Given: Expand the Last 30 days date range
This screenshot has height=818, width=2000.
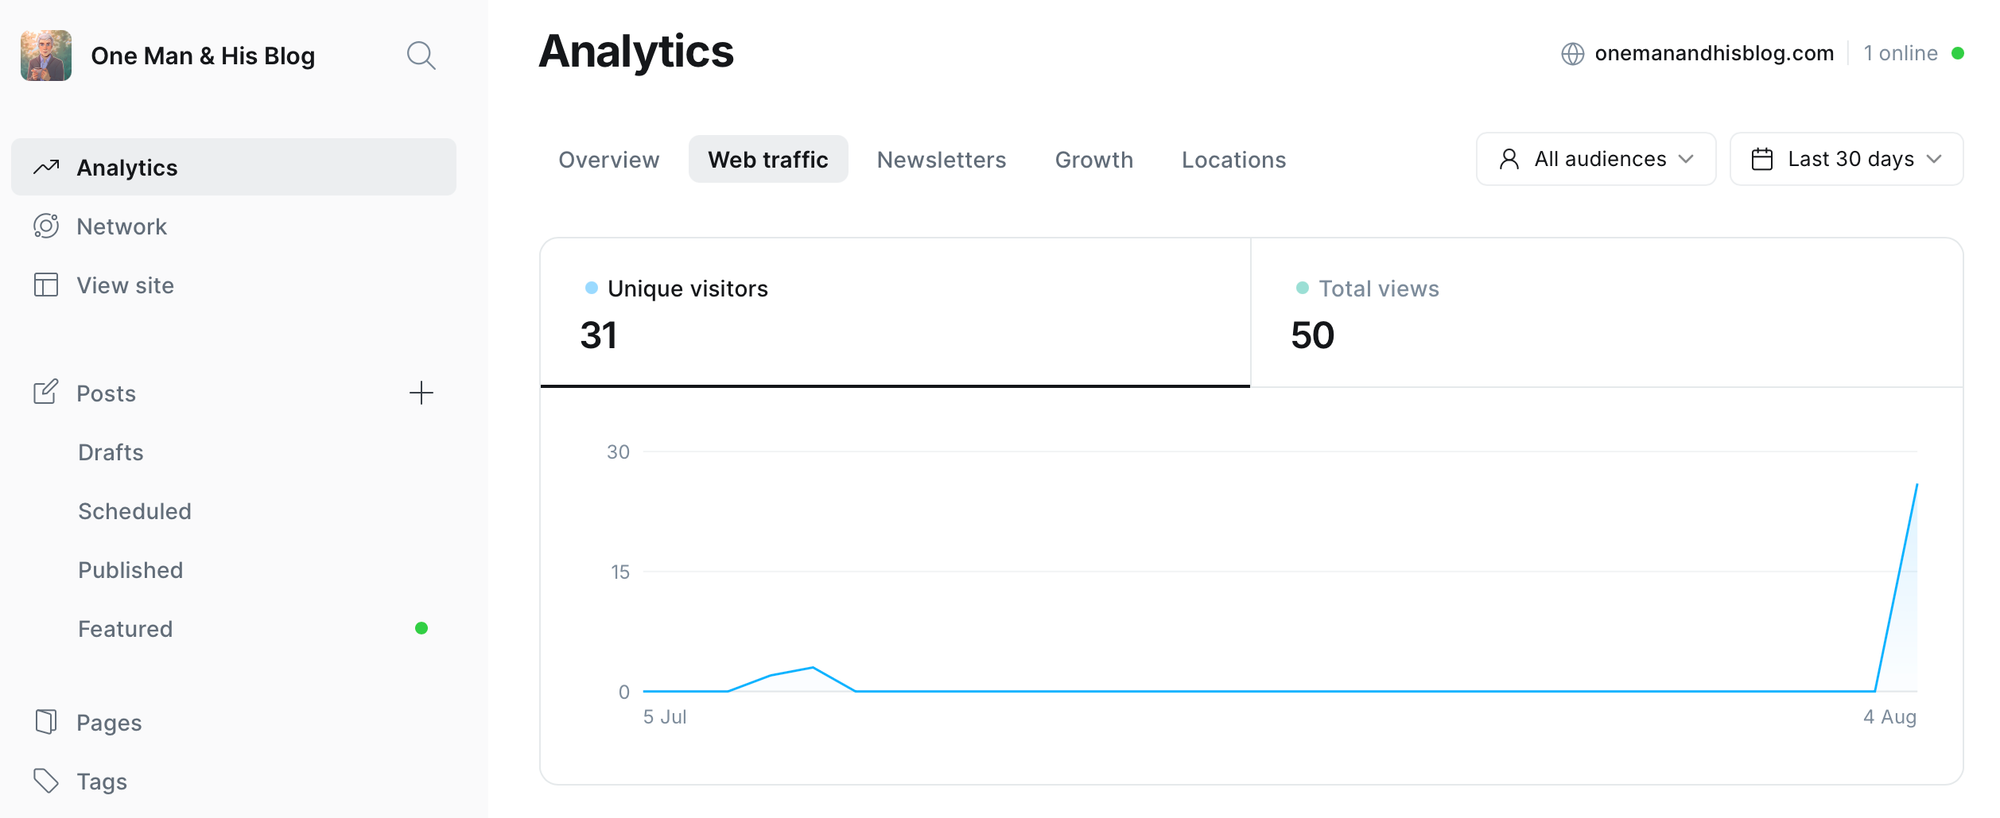Looking at the screenshot, I should [x=1846, y=159].
